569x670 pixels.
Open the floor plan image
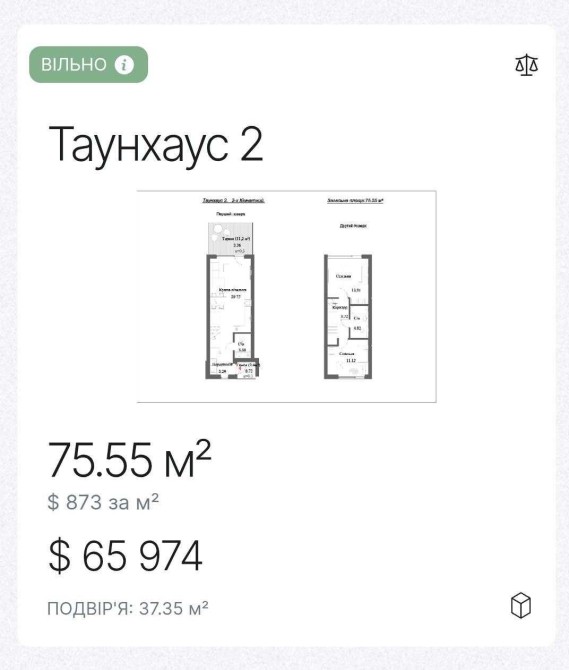pos(286,296)
